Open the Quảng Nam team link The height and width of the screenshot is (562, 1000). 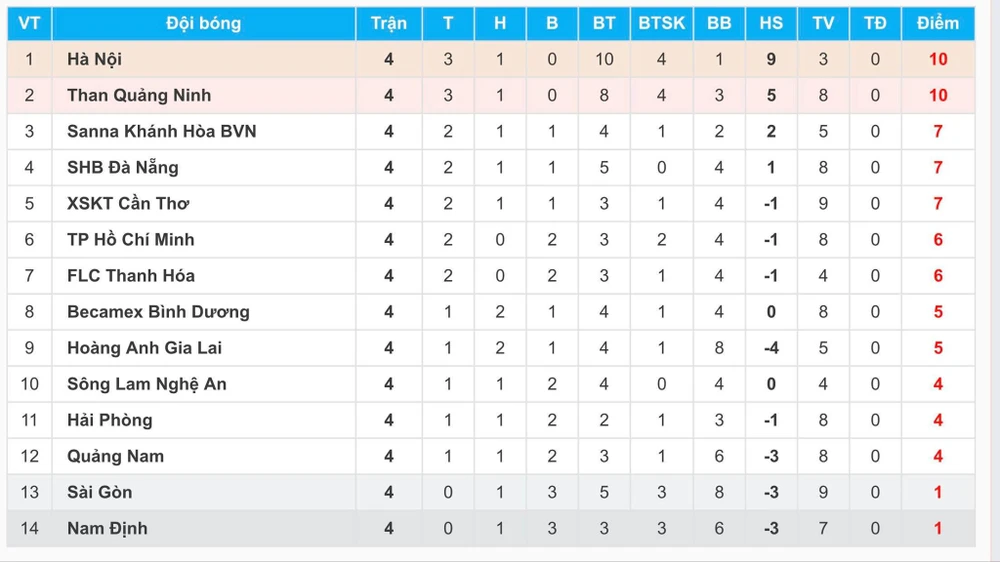coord(115,455)
